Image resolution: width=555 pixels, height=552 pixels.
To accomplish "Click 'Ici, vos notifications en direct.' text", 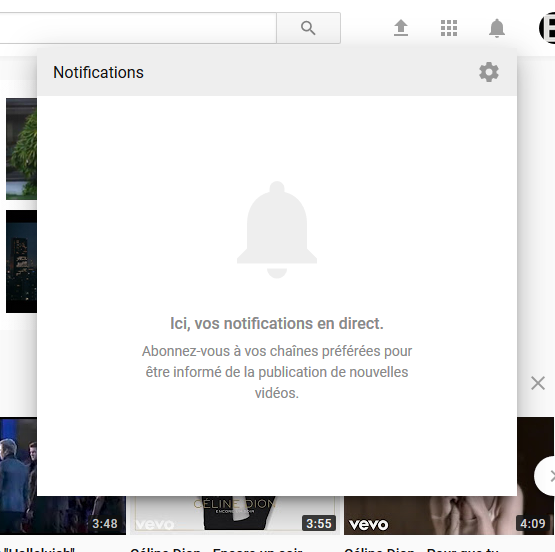I will point(277,323).
